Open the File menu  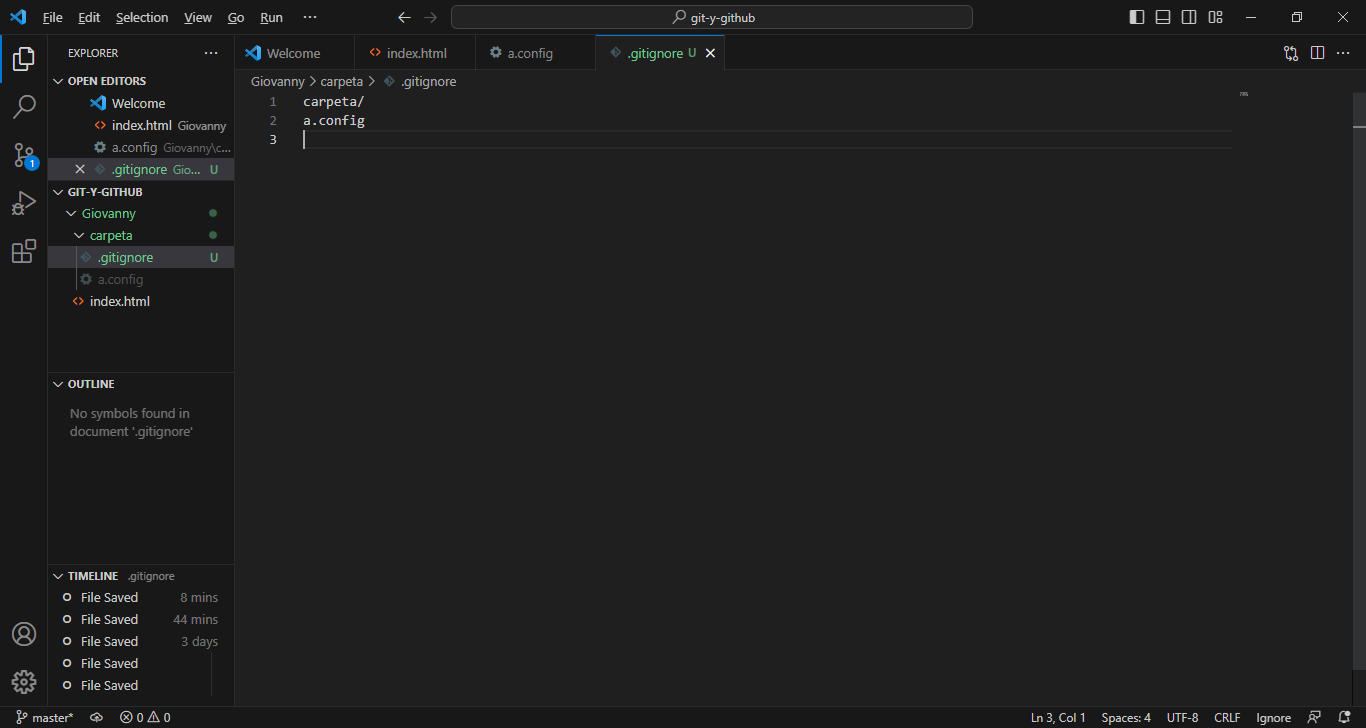pos(52,17)
